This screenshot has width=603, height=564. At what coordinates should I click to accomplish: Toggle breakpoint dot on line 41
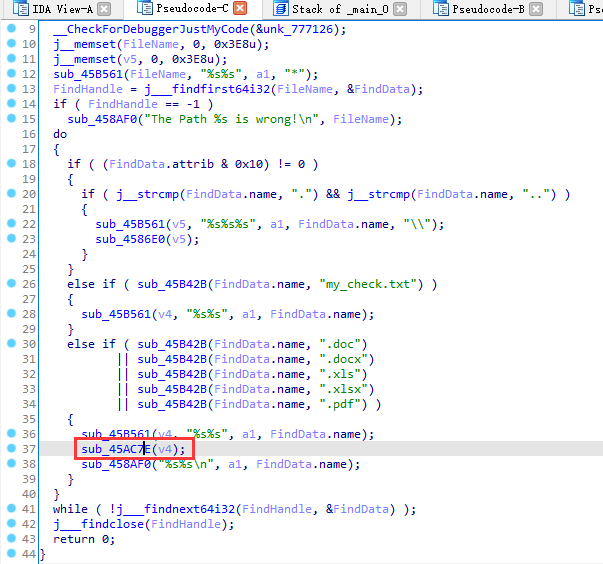(11, 507)
